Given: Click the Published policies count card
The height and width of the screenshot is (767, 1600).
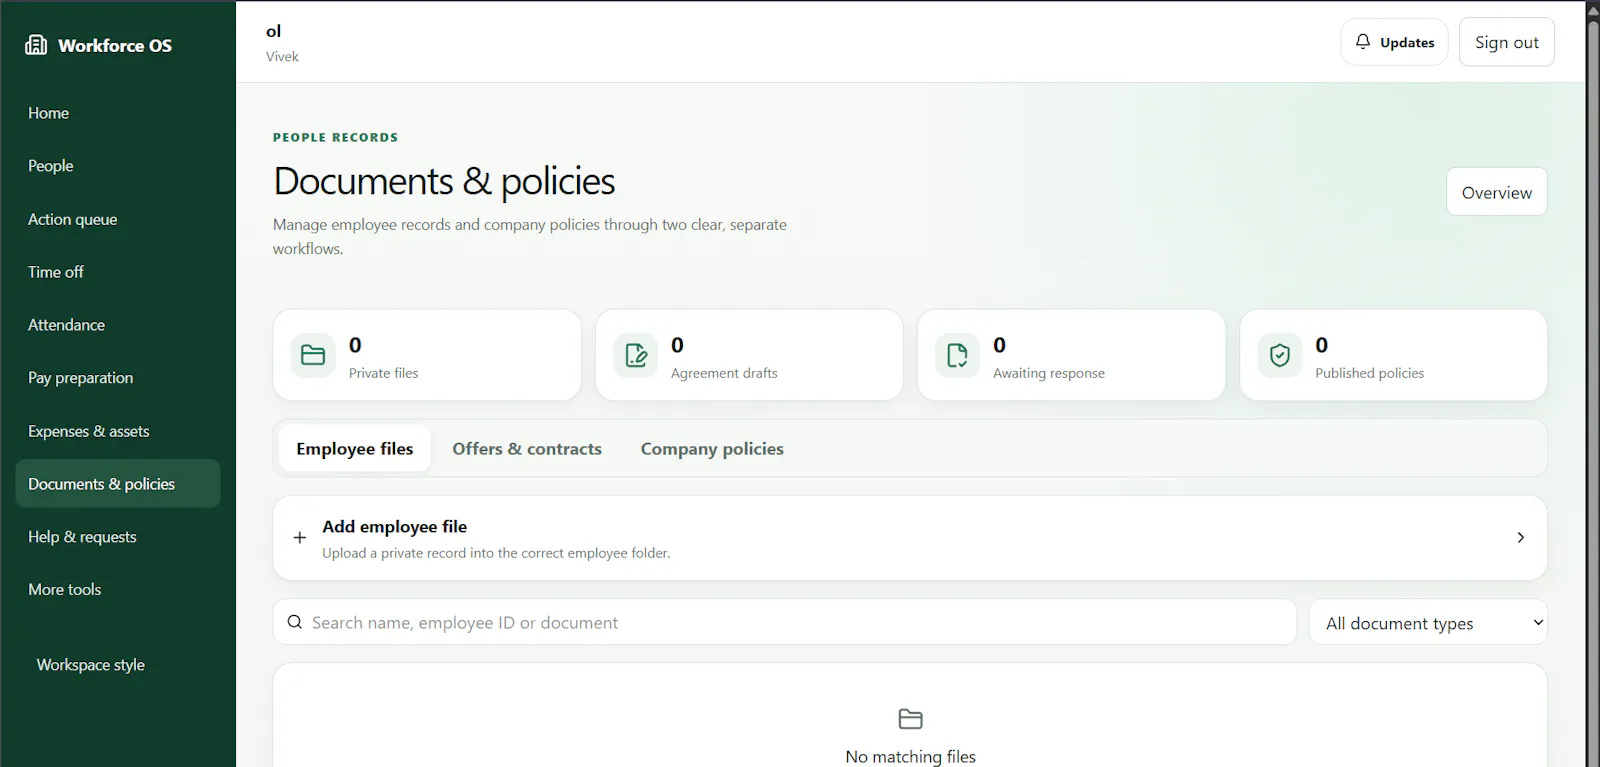Looking at the screenshot, I should [x=1394, y=355].
